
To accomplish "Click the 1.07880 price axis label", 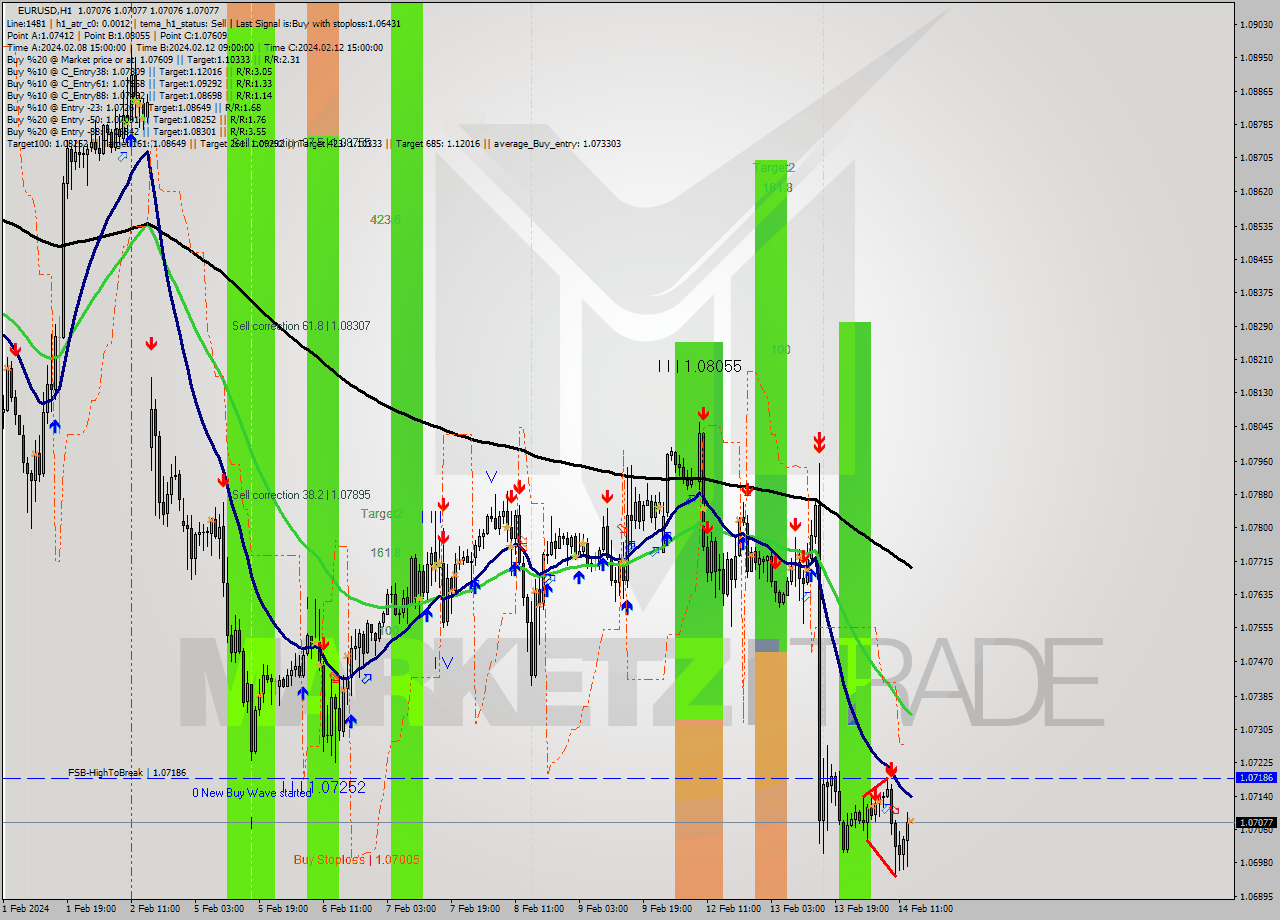I will (1256, 494).
